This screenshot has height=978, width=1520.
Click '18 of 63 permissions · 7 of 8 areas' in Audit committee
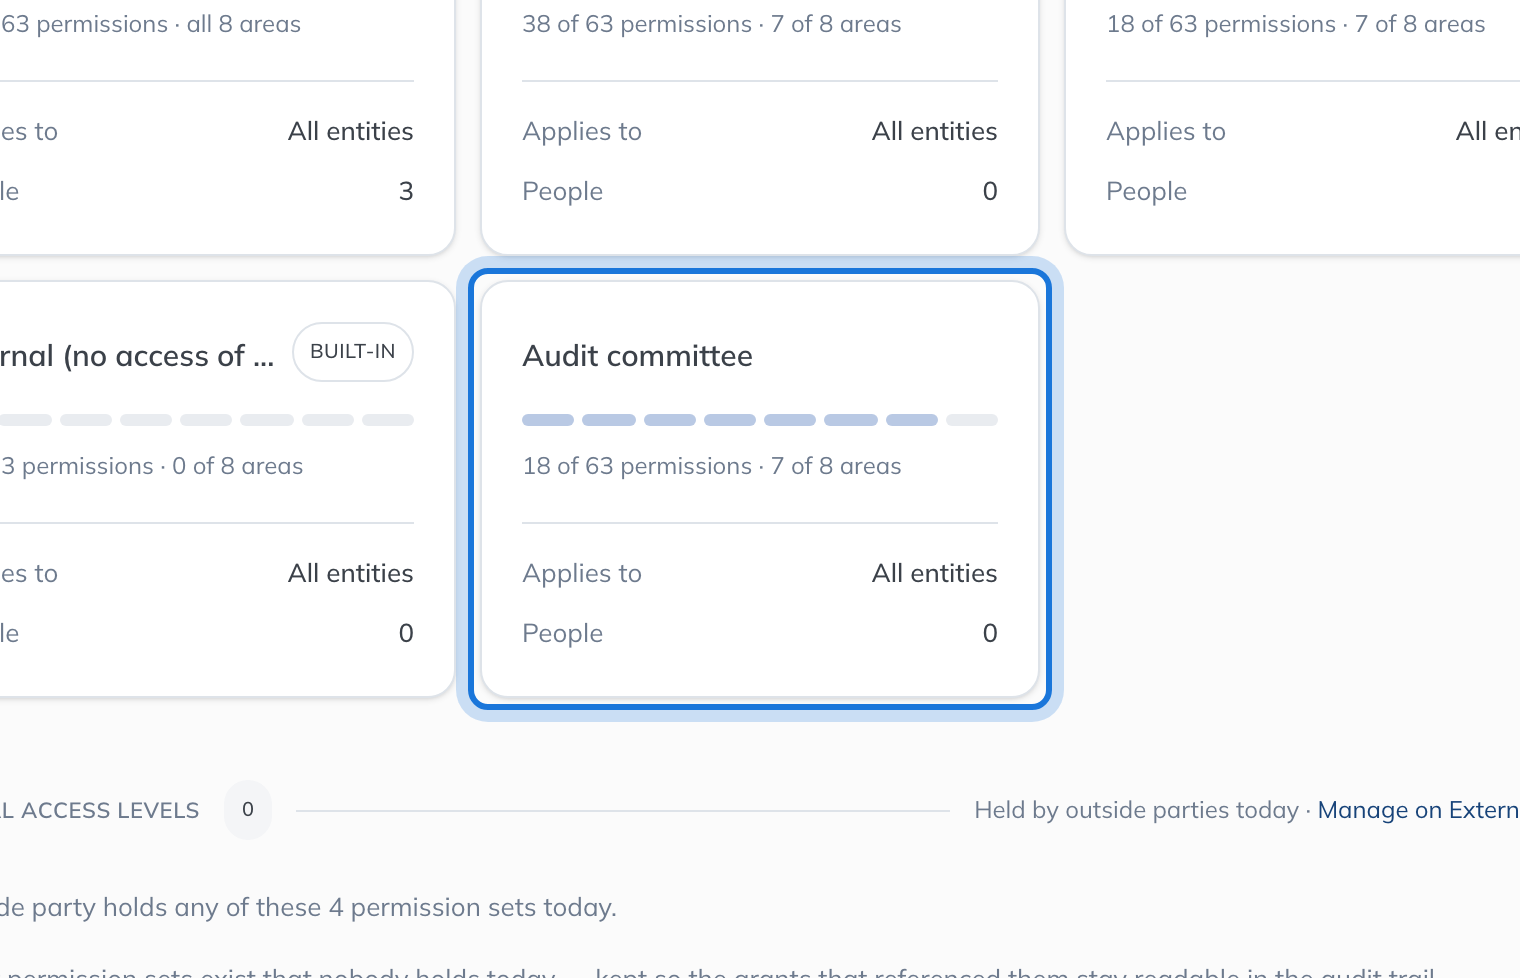point(712,466)
